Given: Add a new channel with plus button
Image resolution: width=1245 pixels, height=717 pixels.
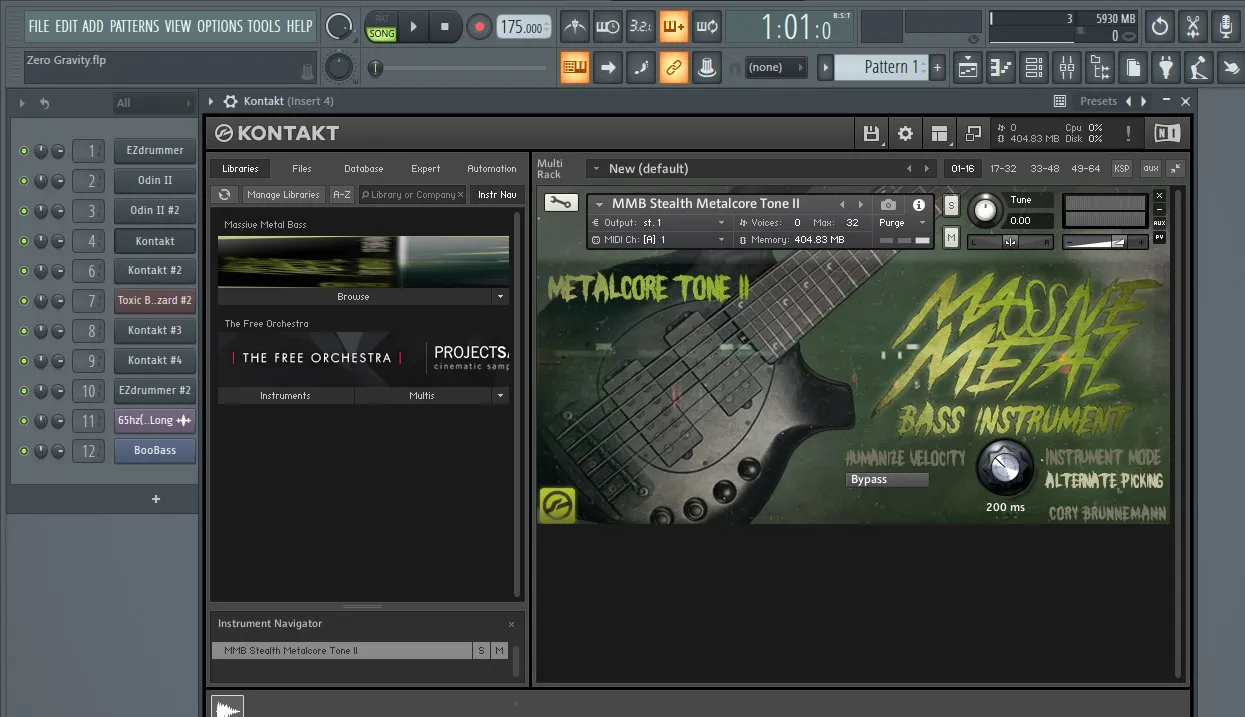Looking at the screenshot, I should coord(155,499).
